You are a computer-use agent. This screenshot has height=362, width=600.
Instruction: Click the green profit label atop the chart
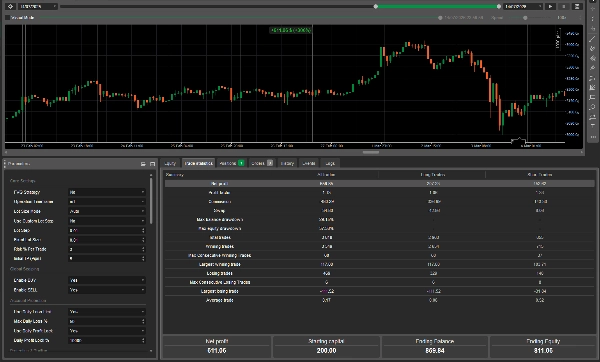pos(291,30)
